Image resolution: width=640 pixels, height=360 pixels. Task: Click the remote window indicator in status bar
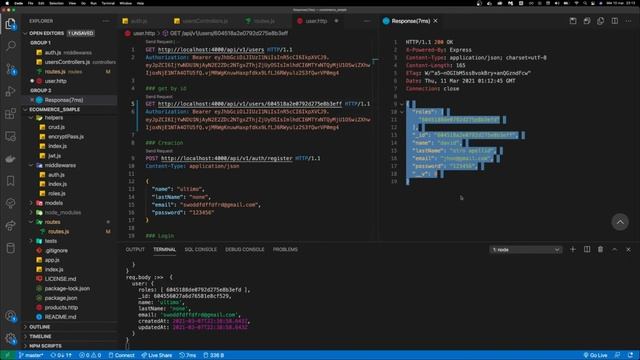pyautogui.click(x=7, y=355)
